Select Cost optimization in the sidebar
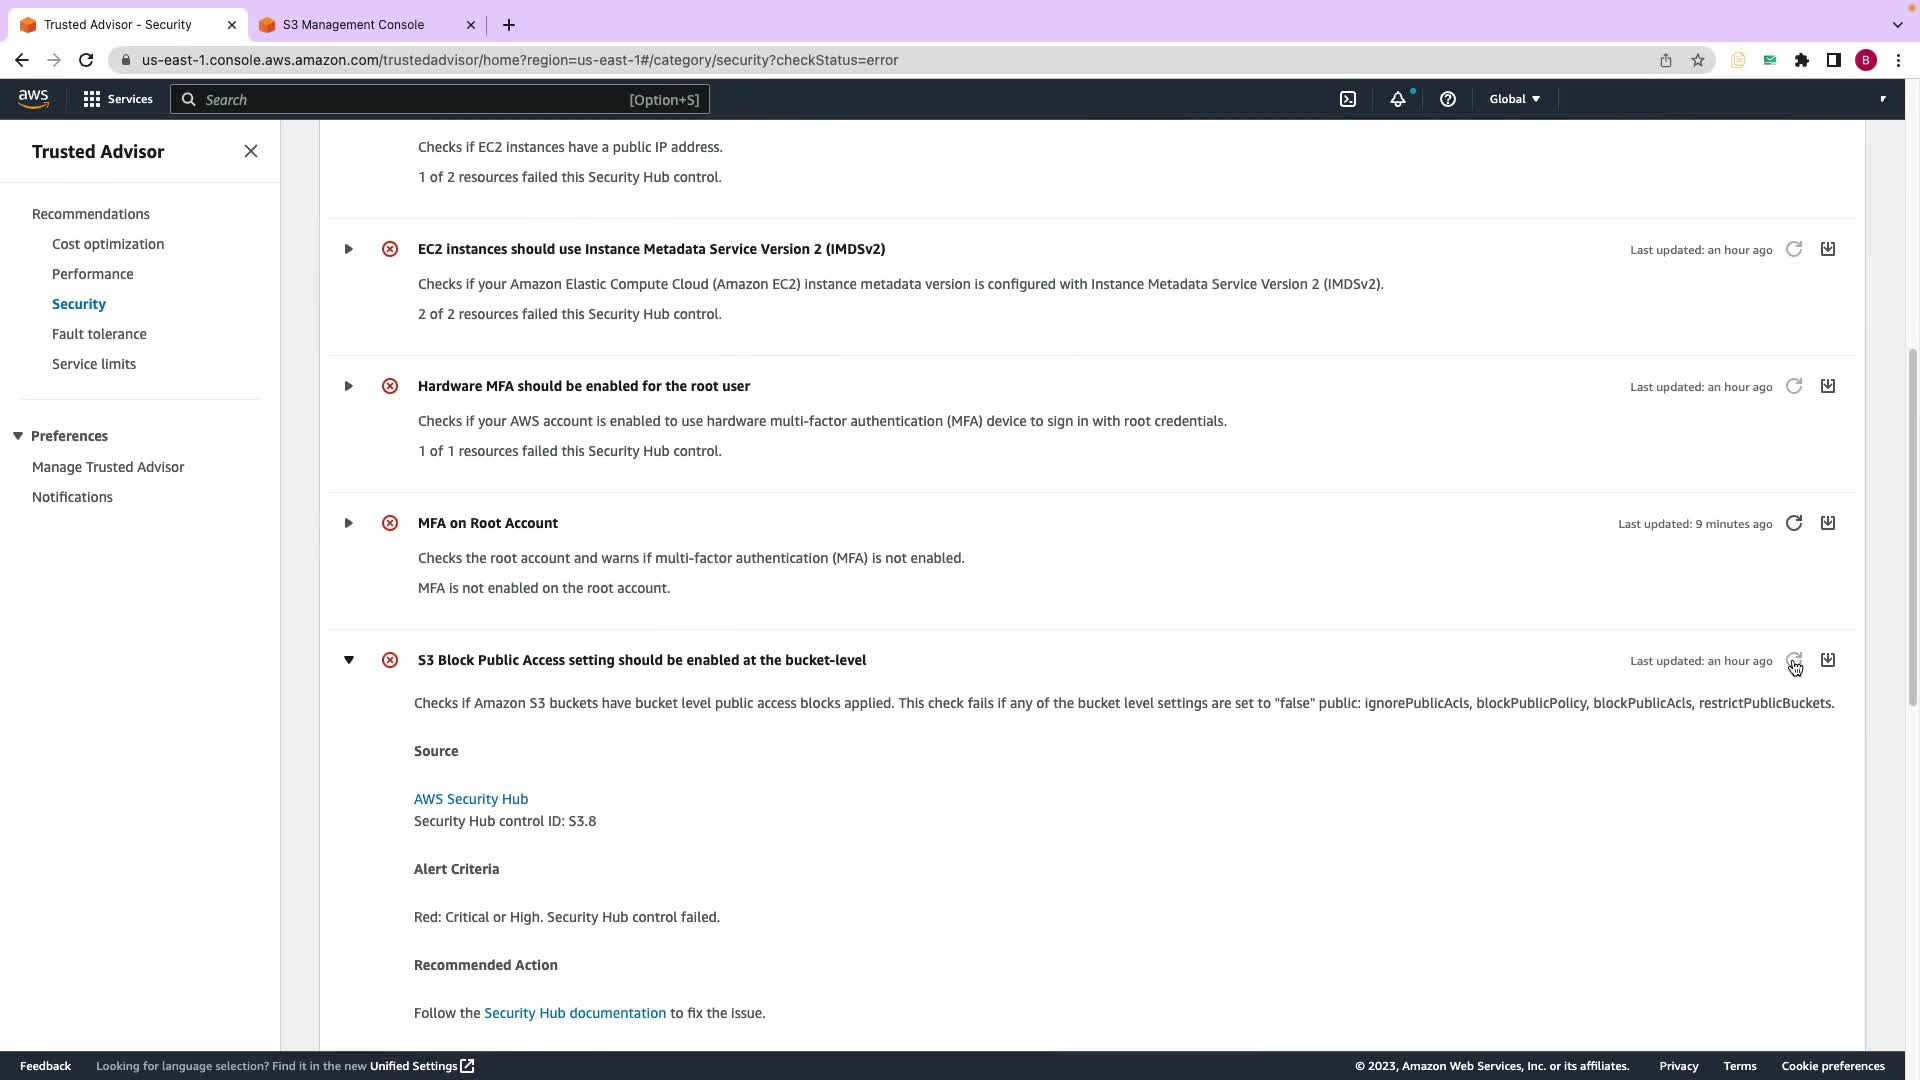 point(108,244)
